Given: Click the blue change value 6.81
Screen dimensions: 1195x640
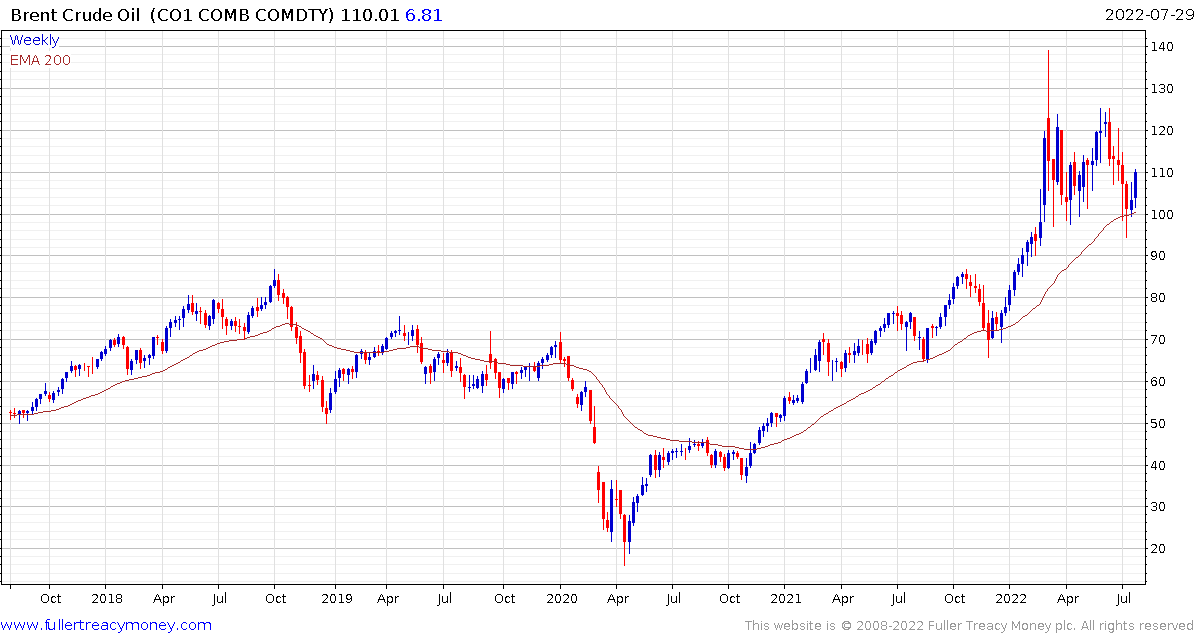Looking at the screenshot, I should coord(424,15).
